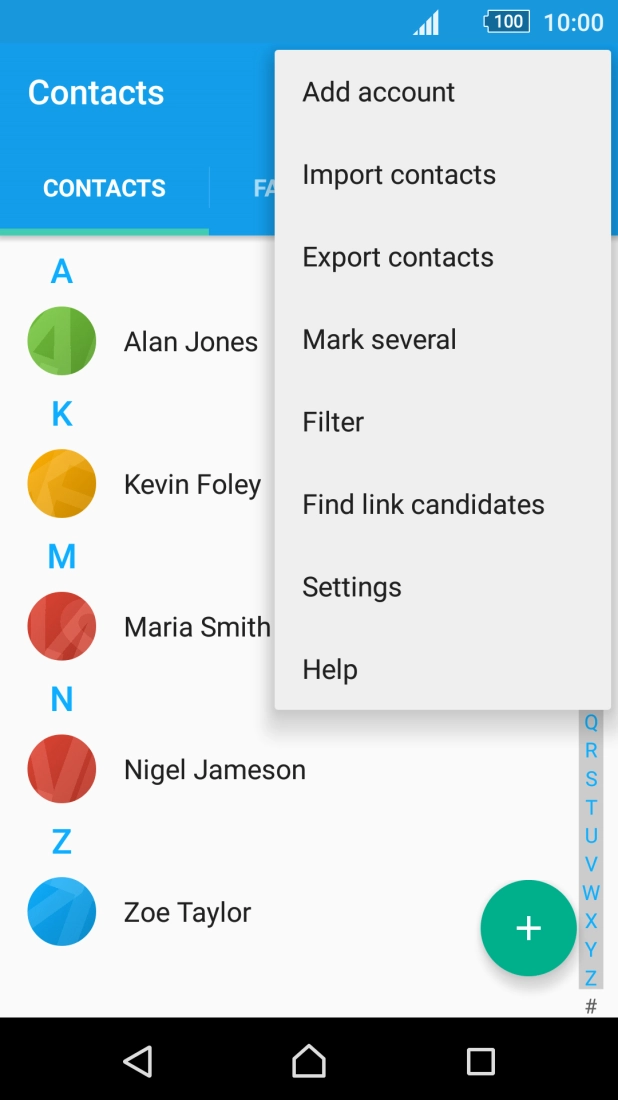Image resolution: width=618 pixels, height=1100 pixels.
Task: Tap Nigel Jameson's contact avatar
Action: point(62,769)
